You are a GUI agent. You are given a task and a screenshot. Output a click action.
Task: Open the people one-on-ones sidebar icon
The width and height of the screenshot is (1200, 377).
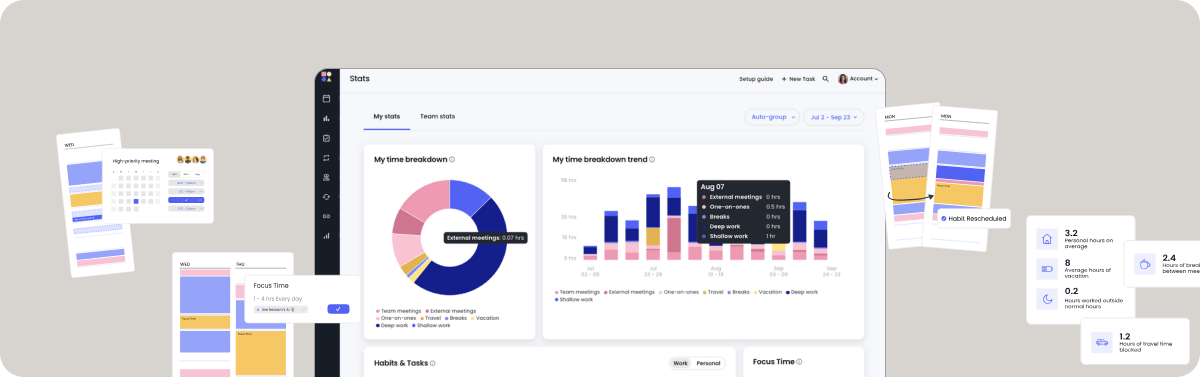coord(326,177)
